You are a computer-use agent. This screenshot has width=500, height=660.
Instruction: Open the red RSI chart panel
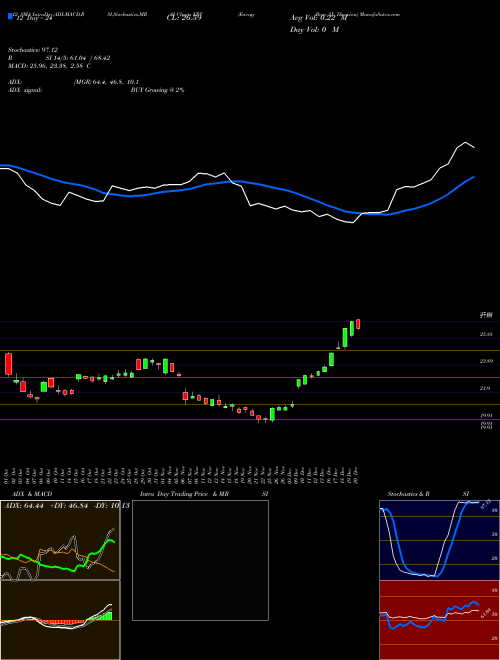[x=439, y=620]
